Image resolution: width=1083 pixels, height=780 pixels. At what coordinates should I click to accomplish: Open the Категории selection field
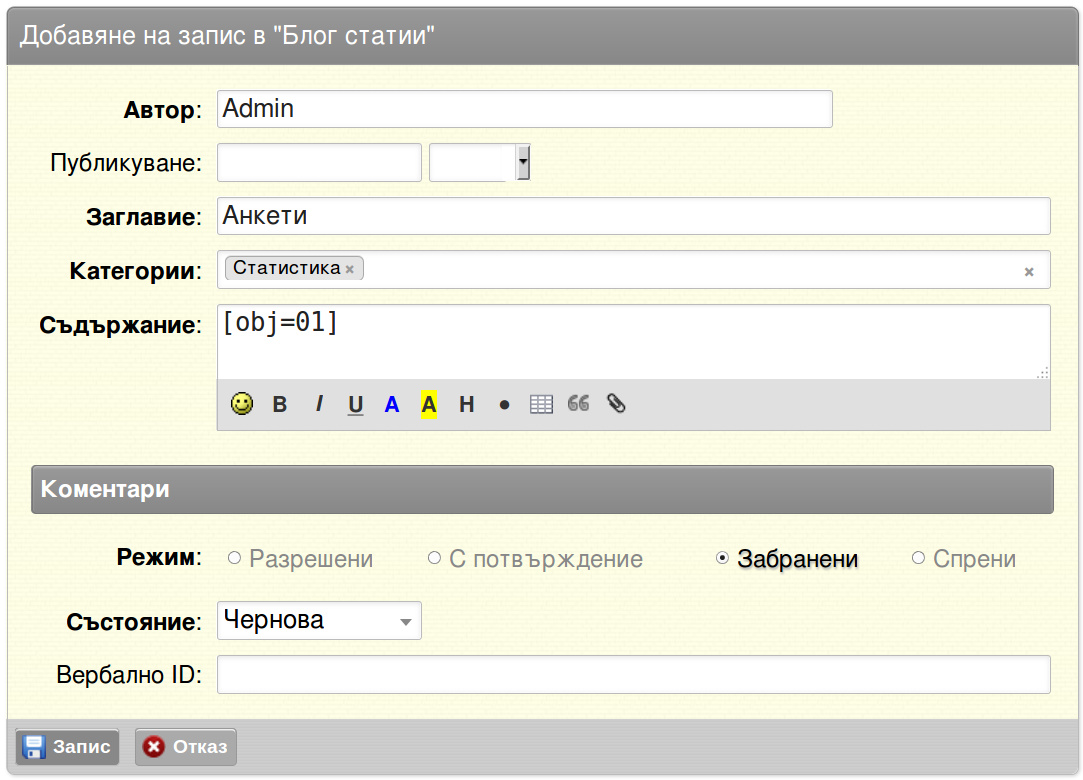[x=633, y=269]
